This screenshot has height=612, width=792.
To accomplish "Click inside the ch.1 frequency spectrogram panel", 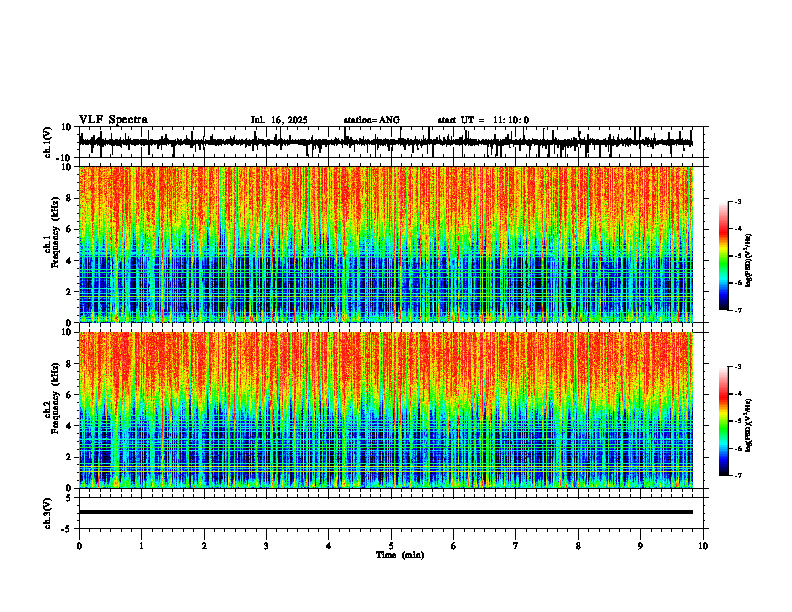I will (x=390, y=244).
